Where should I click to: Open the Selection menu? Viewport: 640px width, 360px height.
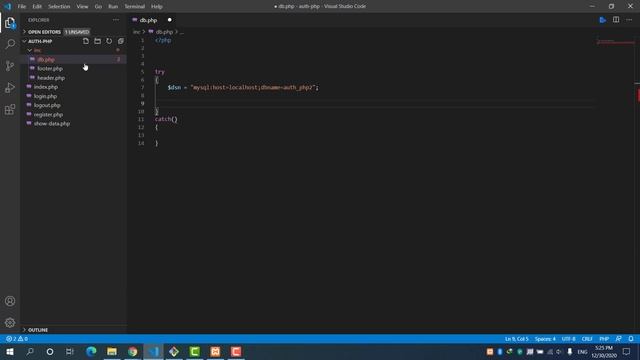pyautogui.click(x=59, y=7)
